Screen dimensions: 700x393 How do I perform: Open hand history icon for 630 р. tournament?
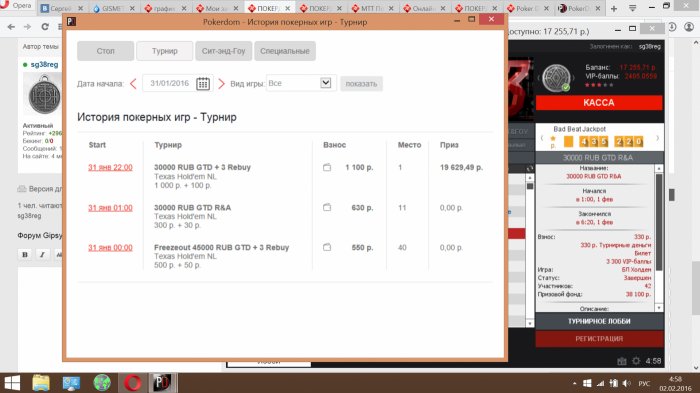327,208
